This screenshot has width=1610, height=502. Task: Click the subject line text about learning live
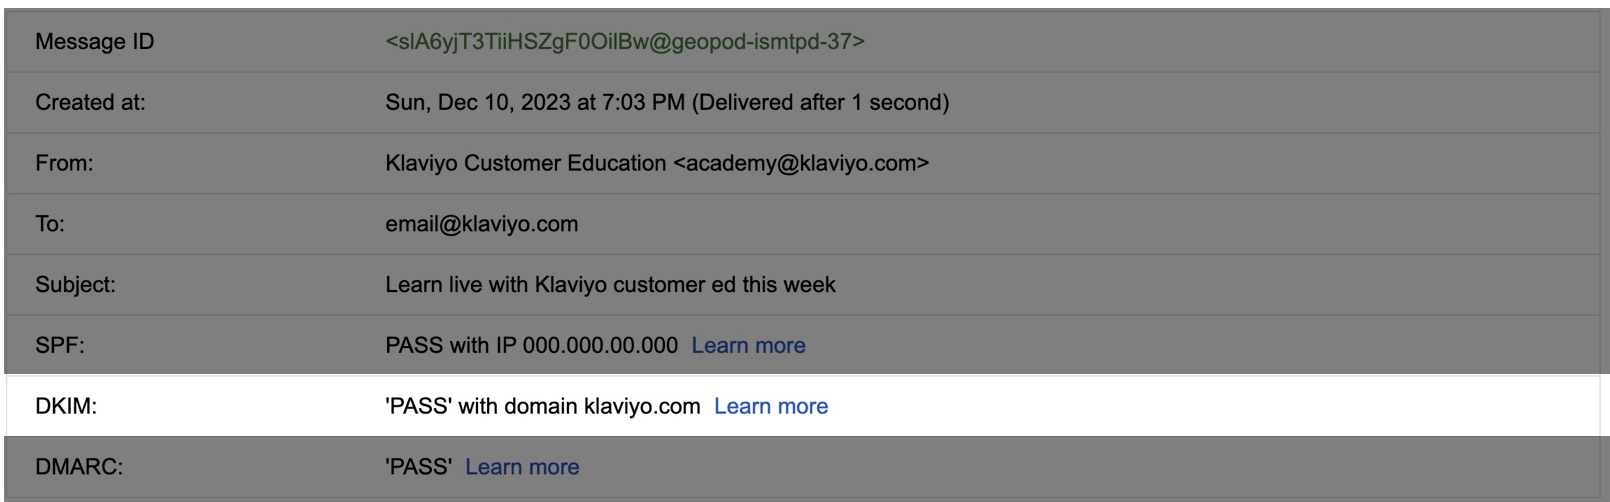(x=610, y=285)
